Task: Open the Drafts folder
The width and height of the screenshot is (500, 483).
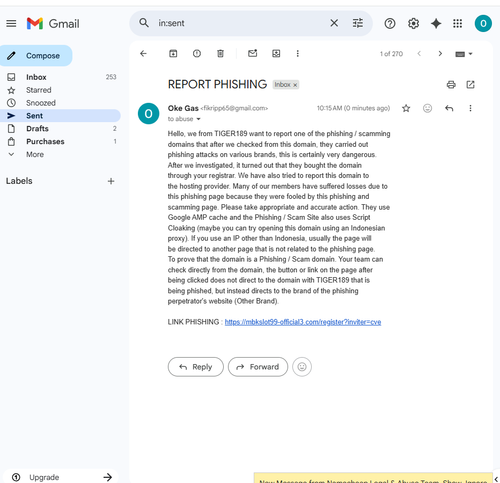Action: 60,128
